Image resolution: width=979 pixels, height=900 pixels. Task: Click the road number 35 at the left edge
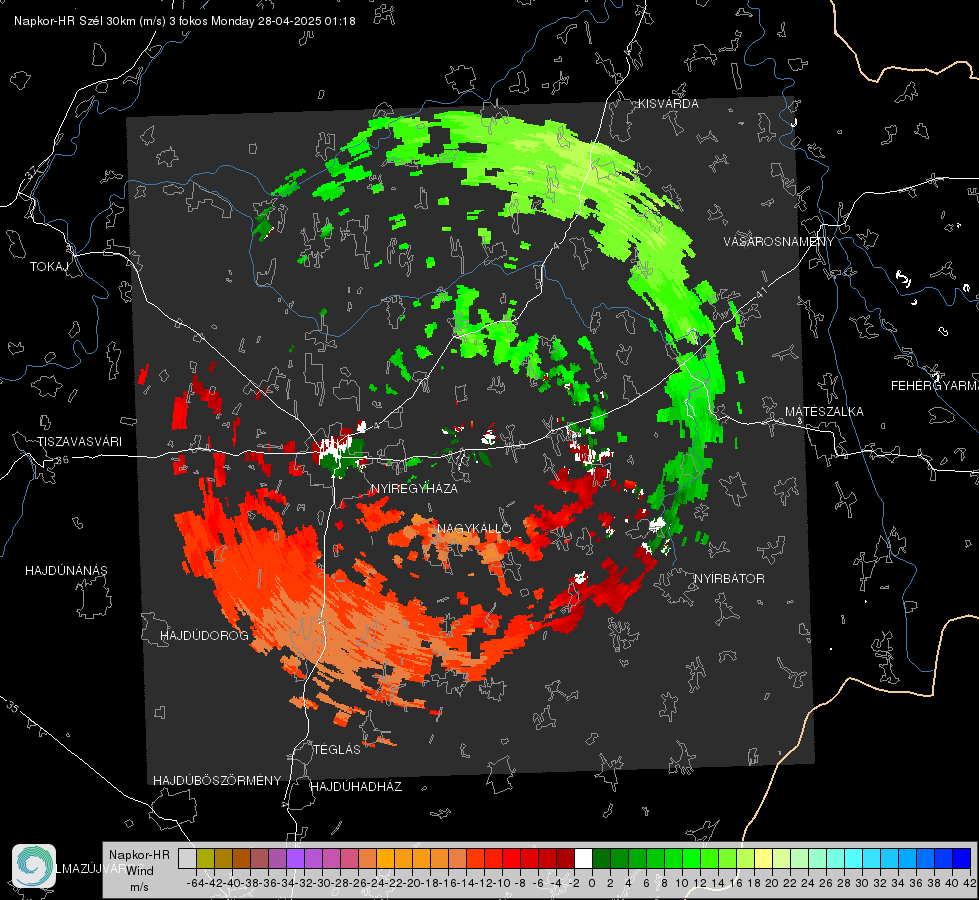(x=12, y=706)
